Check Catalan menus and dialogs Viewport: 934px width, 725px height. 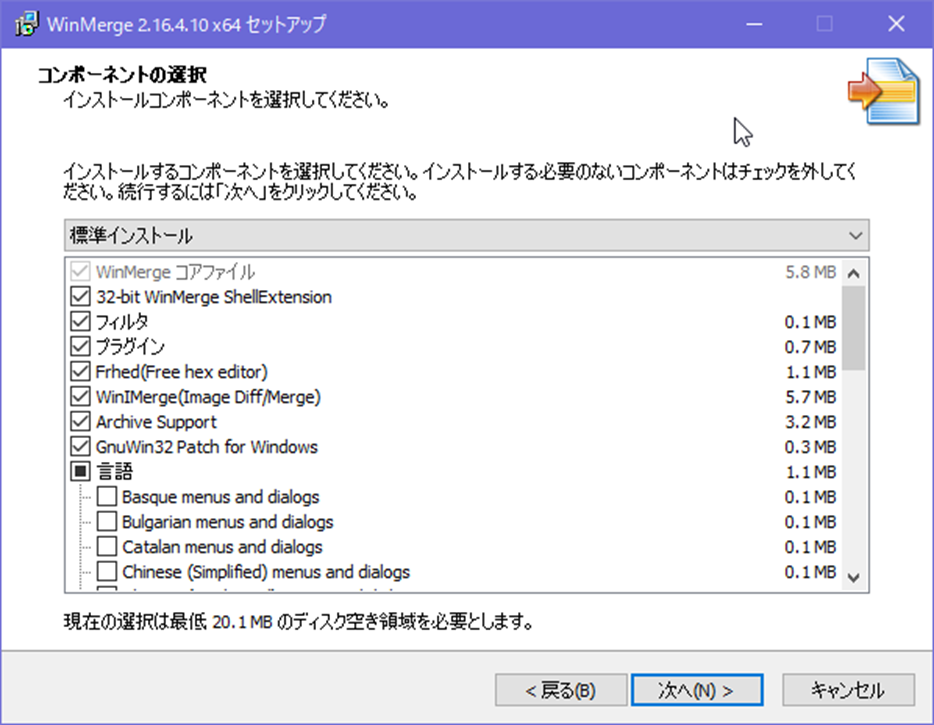tap(107, 546)
